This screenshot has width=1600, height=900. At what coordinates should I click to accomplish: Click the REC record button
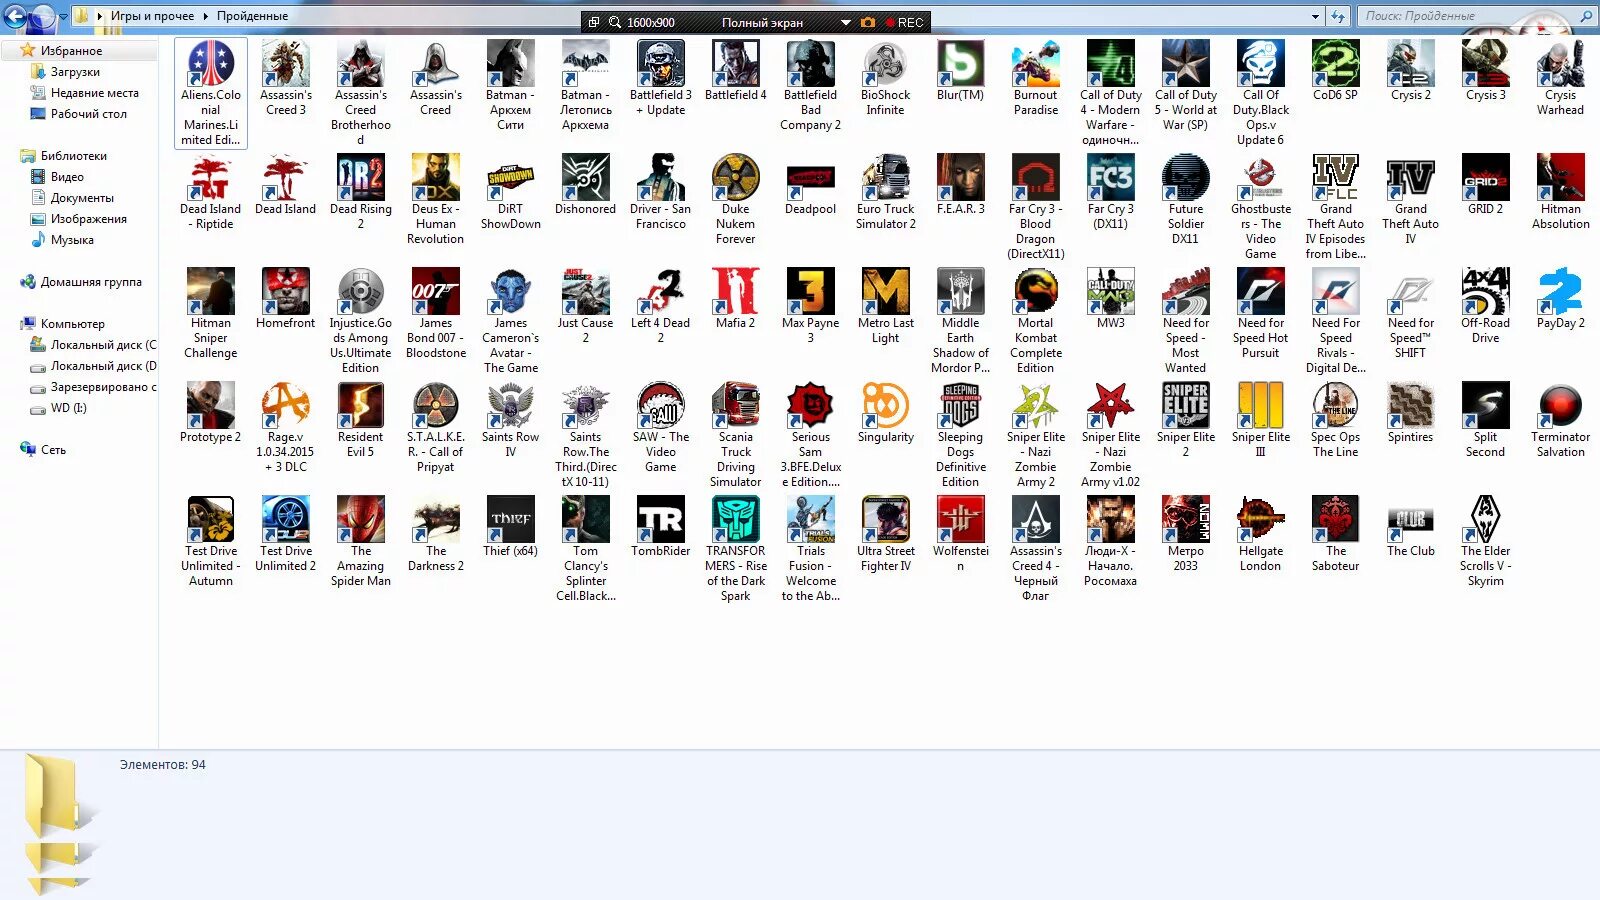click(904, 22)
